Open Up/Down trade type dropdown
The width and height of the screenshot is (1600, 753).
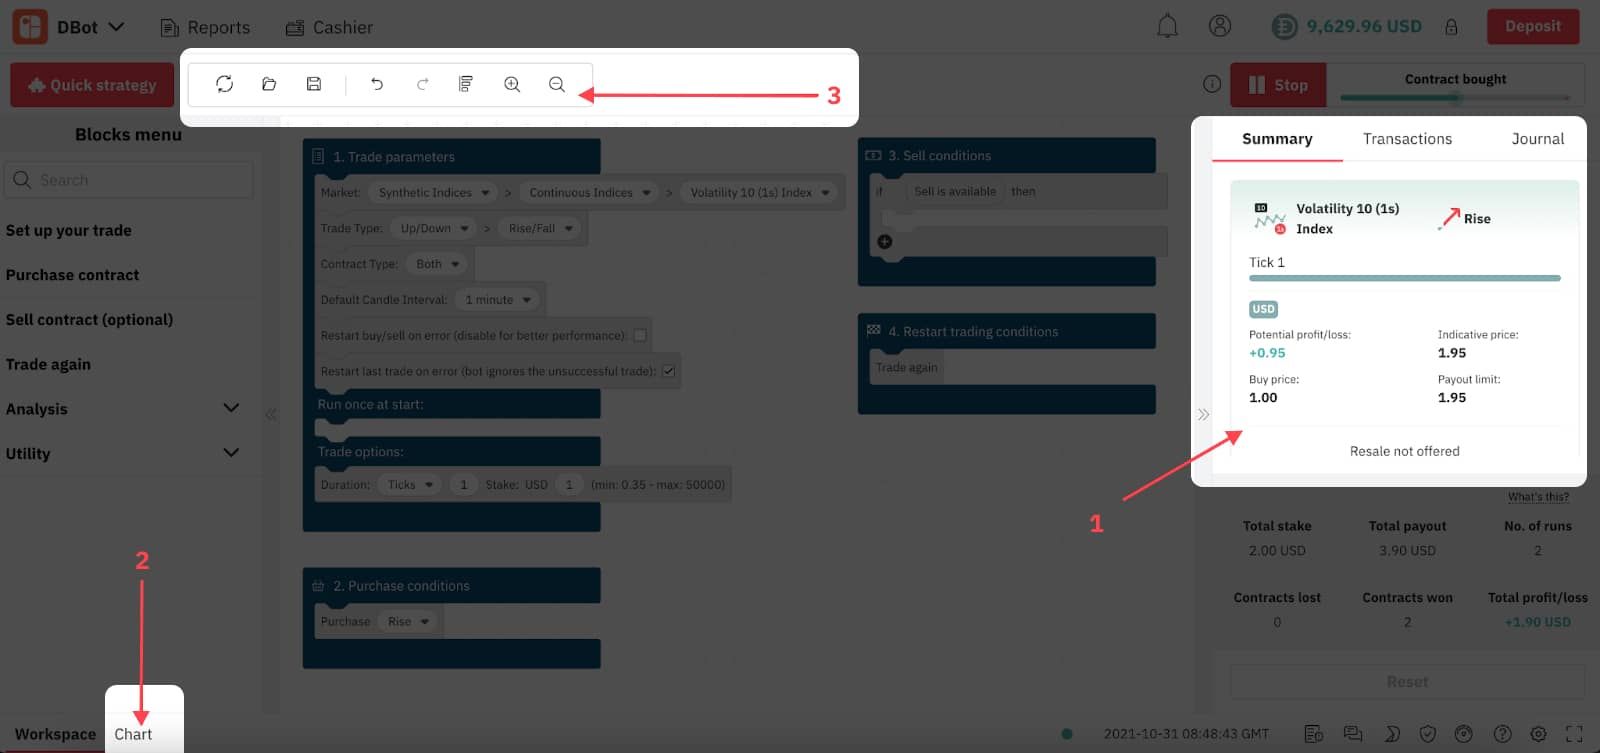point(434,228)
